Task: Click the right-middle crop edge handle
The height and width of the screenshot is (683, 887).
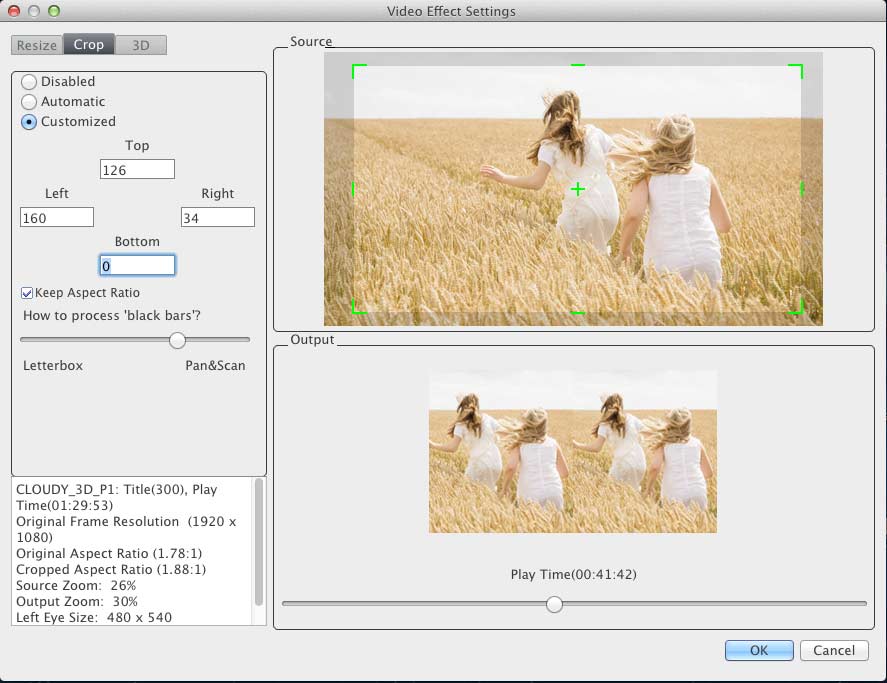Action: point(801,189)
